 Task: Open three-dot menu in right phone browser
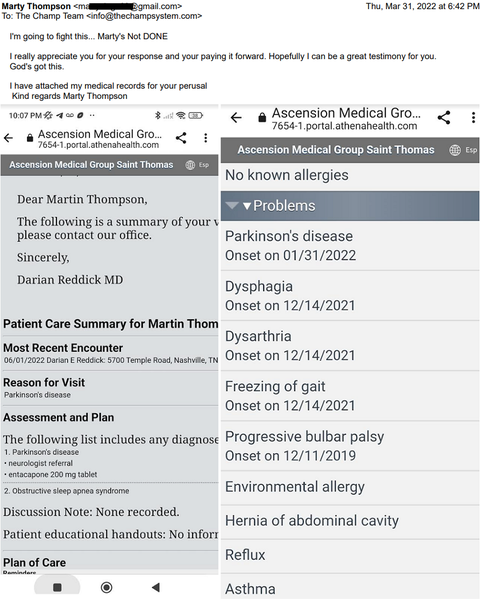473,117
